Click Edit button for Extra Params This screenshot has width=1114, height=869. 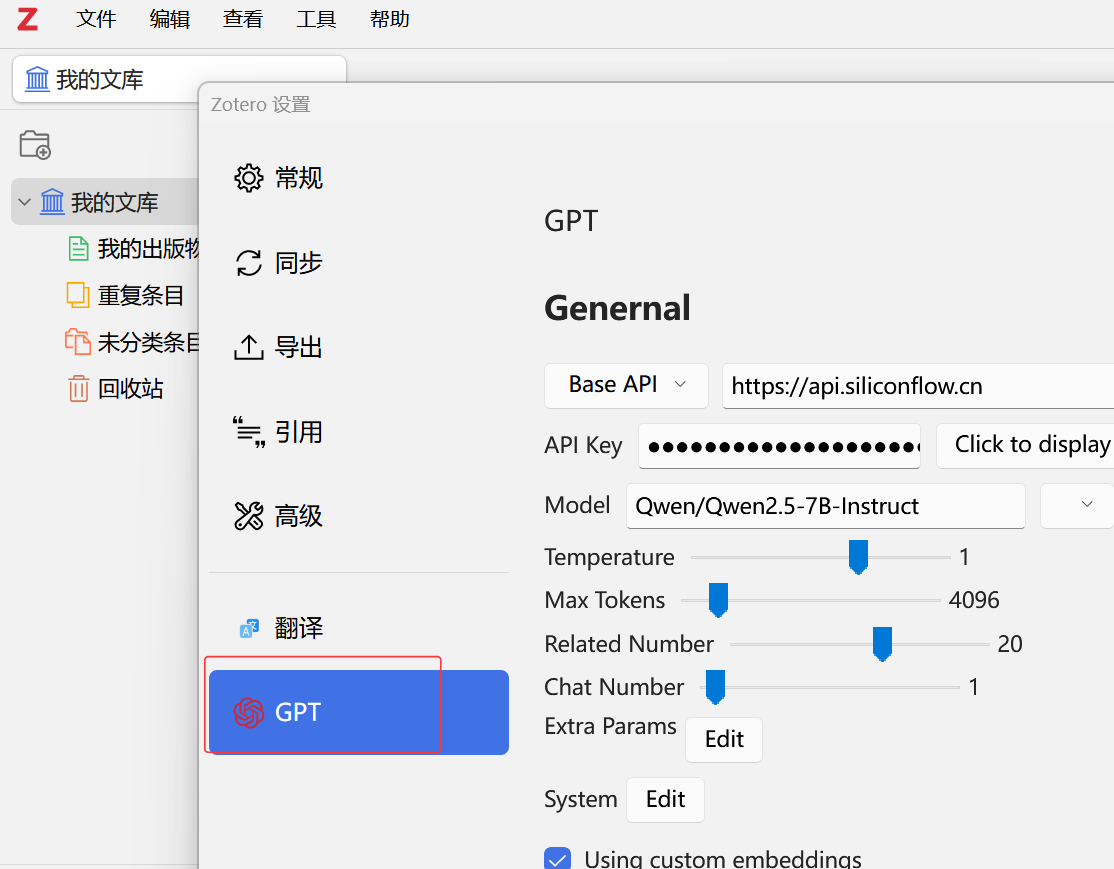[724, 739]
